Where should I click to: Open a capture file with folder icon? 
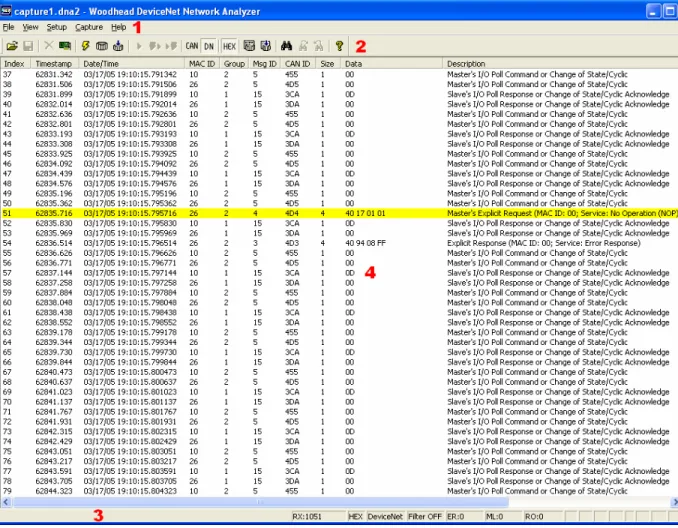click(x=12, y=46)
